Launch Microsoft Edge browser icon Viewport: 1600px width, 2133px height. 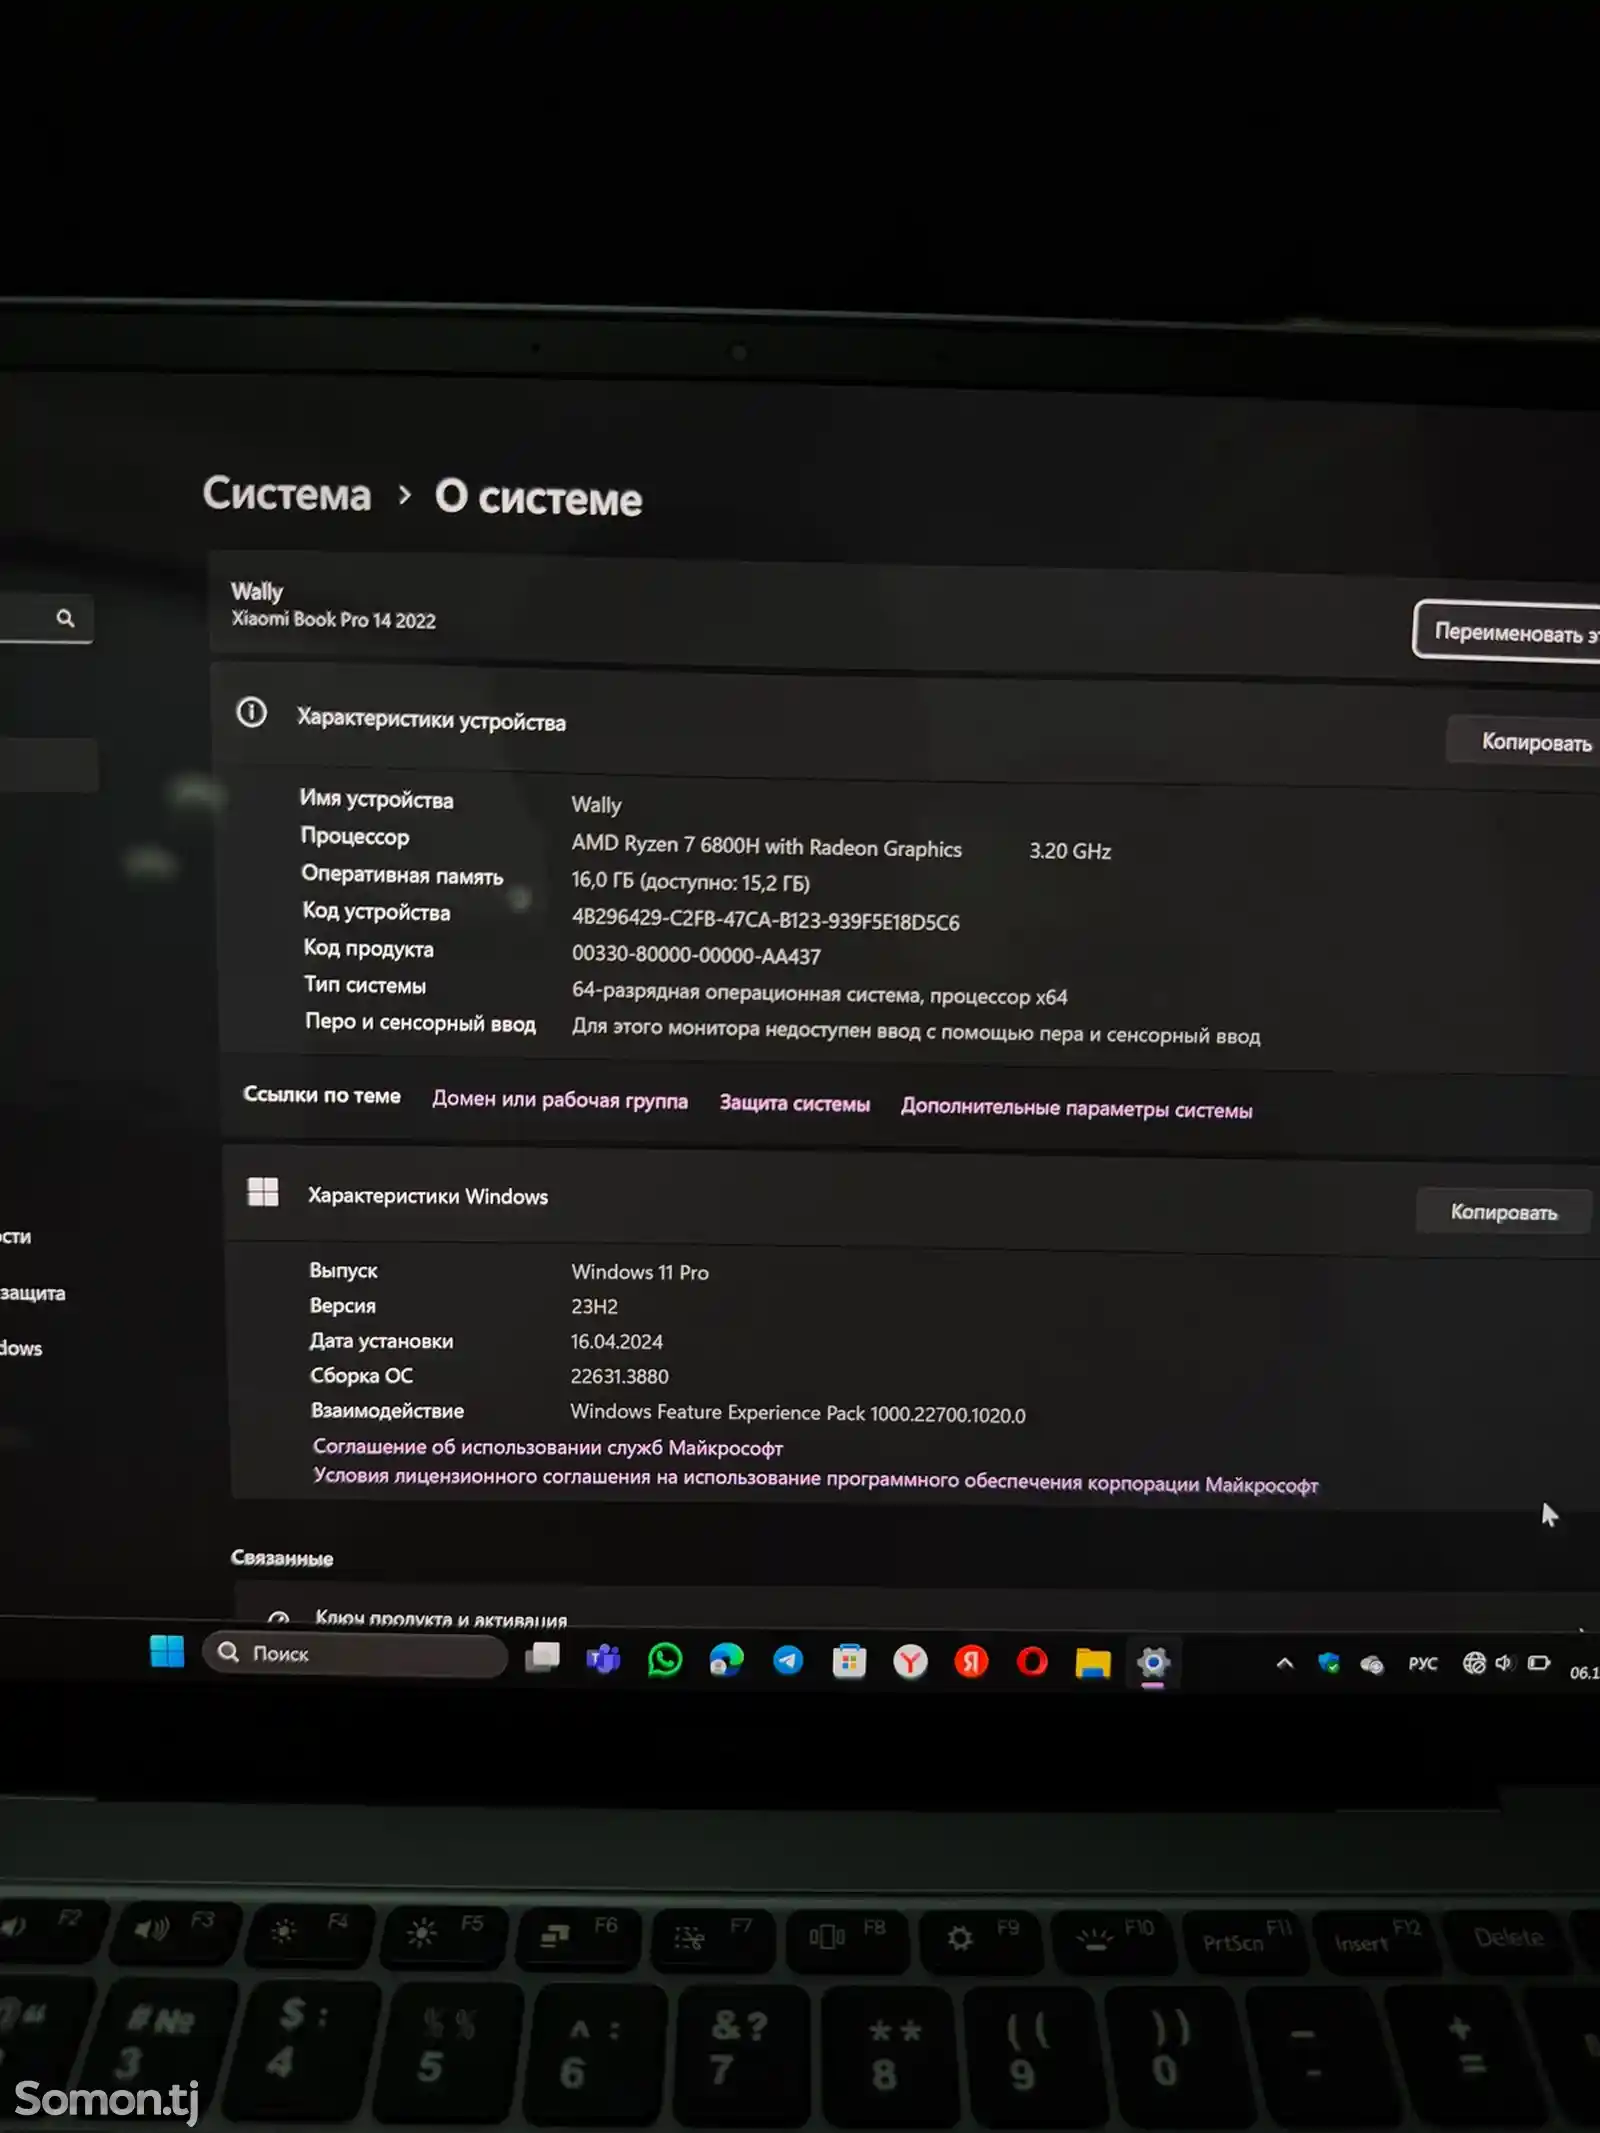pyautogui.click(x=727, y=1660)
